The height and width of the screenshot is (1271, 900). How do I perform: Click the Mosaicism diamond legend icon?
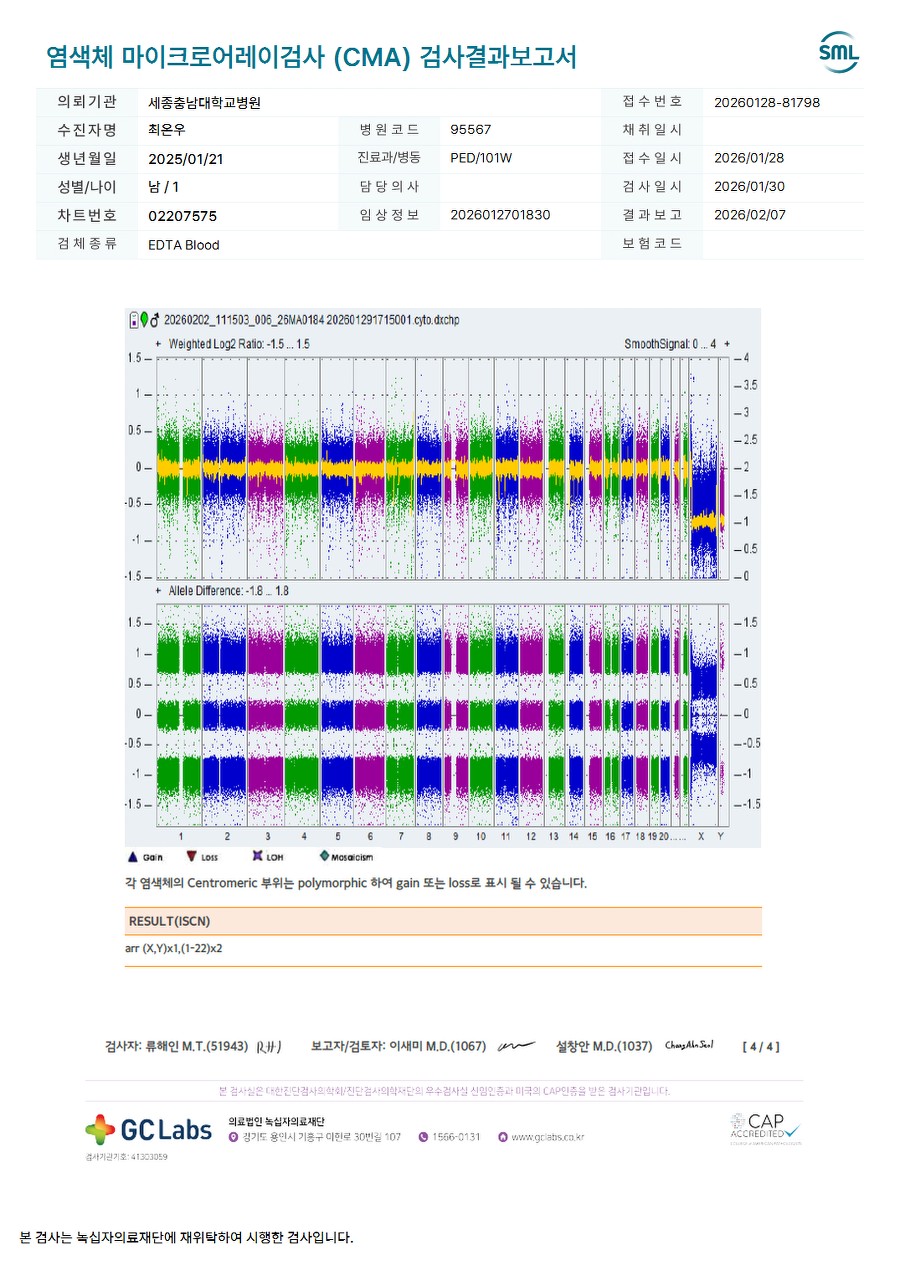(x=324, y=857)
